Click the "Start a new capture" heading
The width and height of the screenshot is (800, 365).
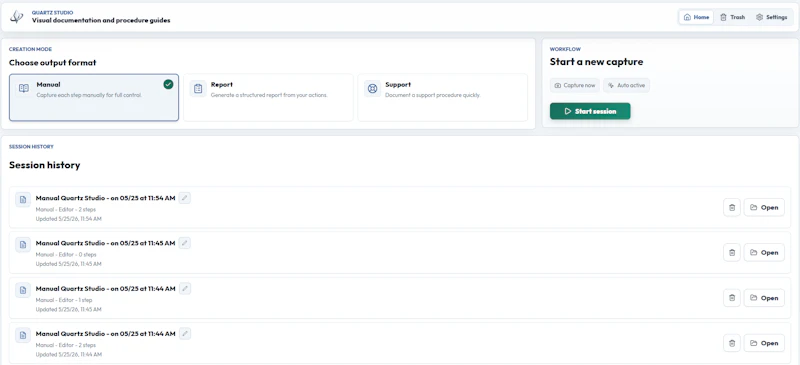[596, 62]
